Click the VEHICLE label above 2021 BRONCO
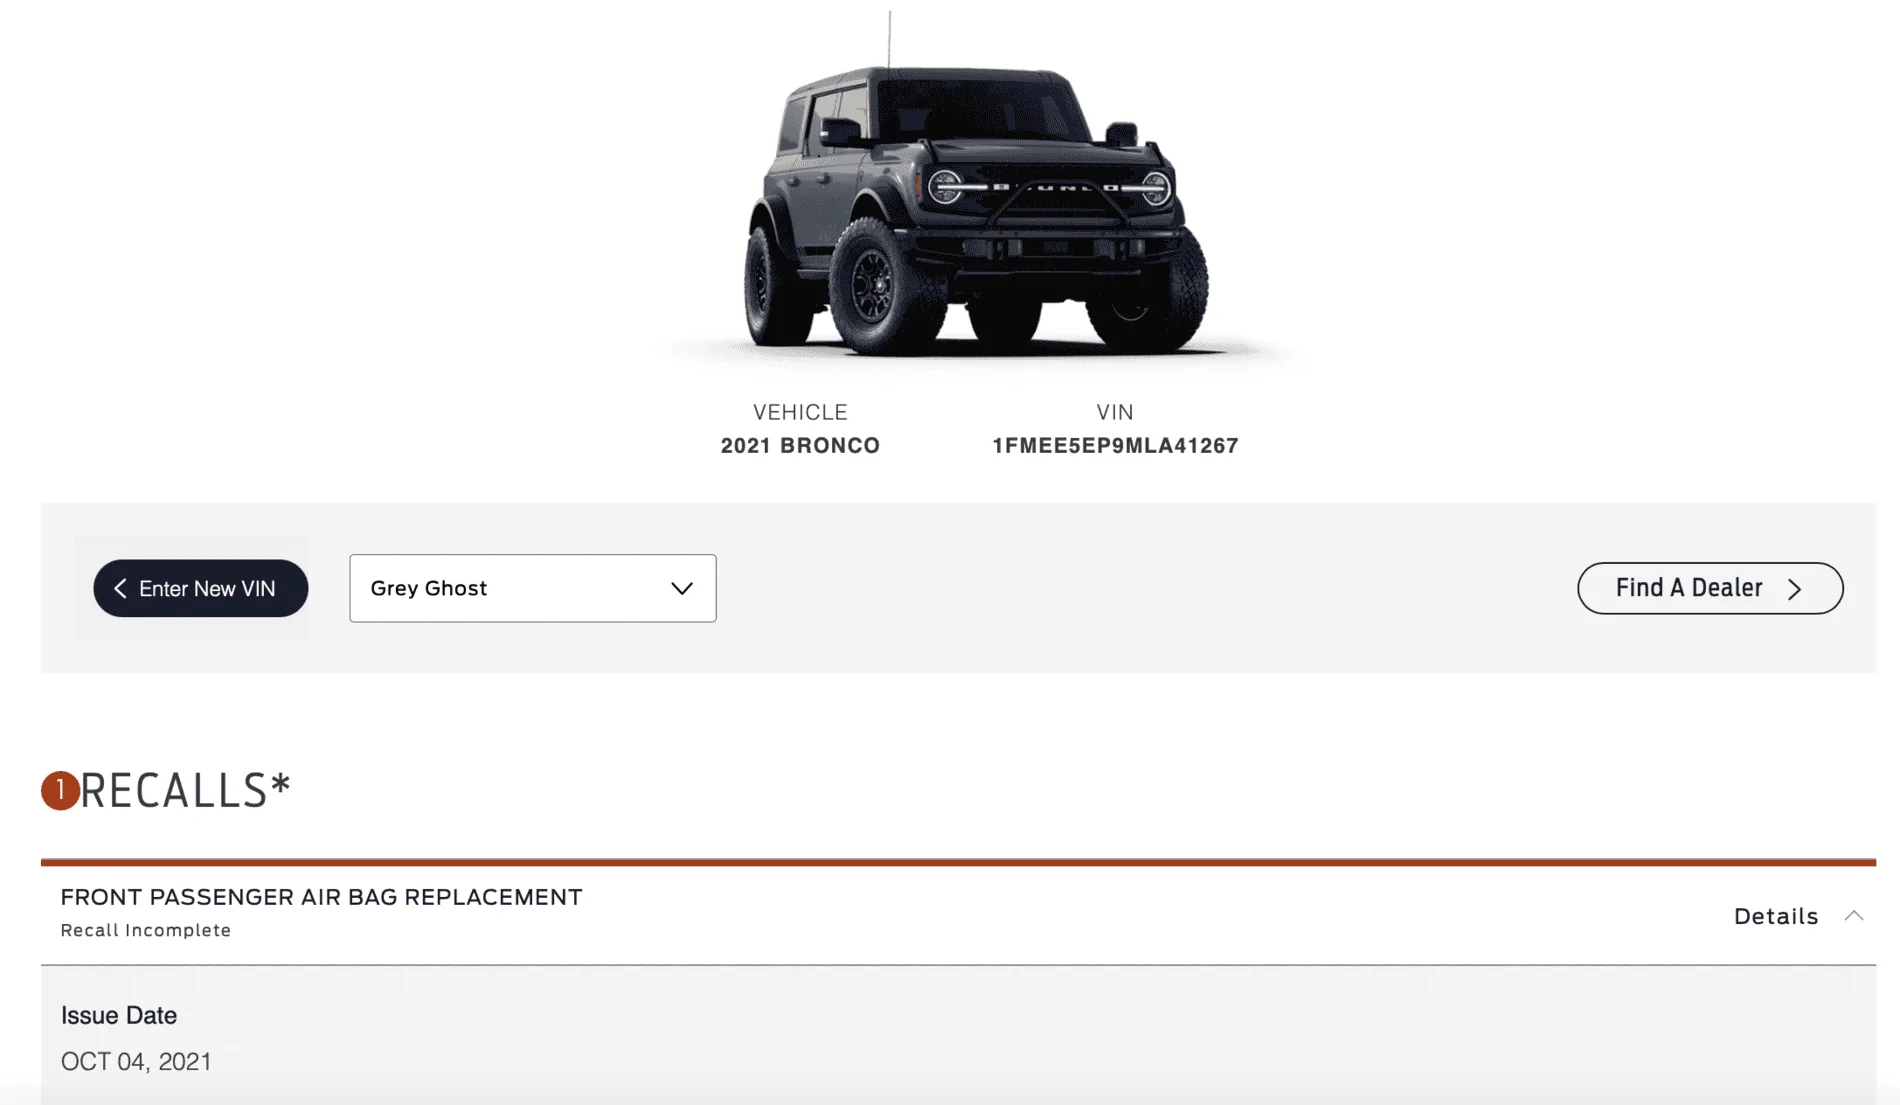 (x=800, y=412)
